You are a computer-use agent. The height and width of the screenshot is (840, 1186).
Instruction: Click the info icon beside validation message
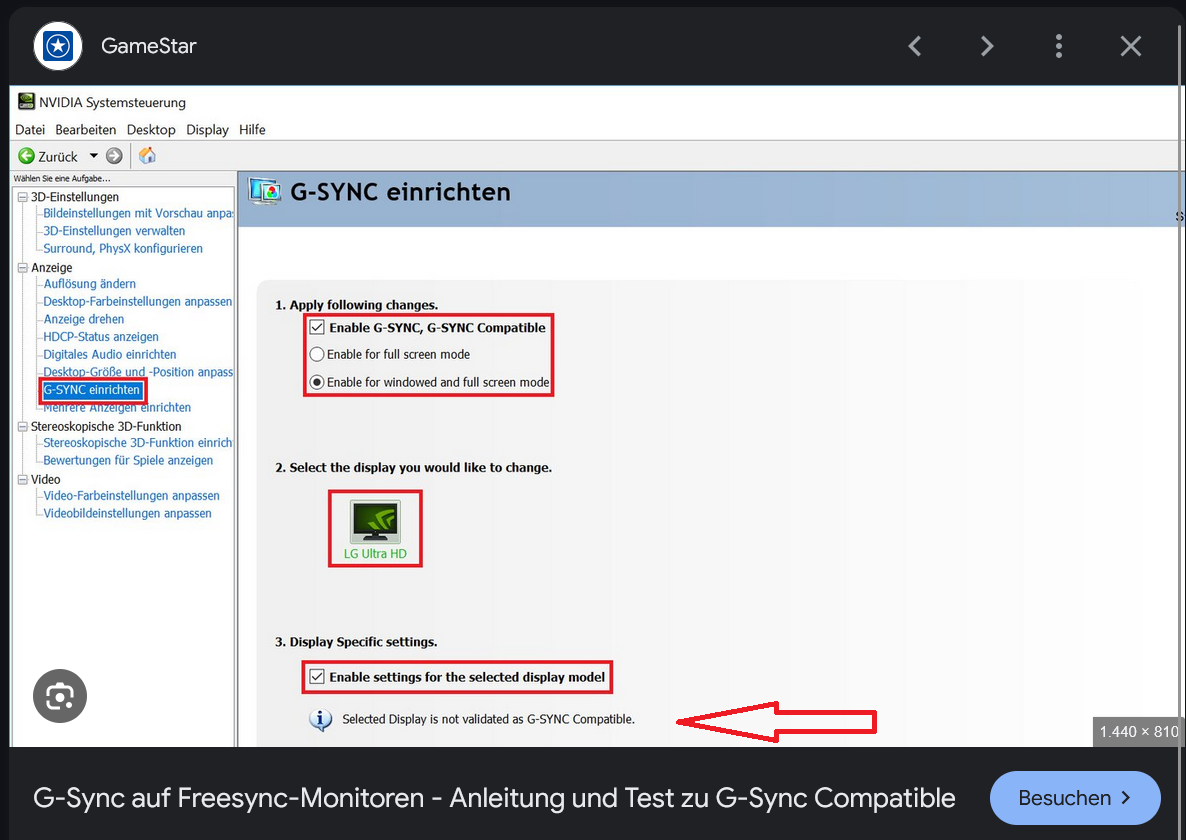click(x=321, y=720)
